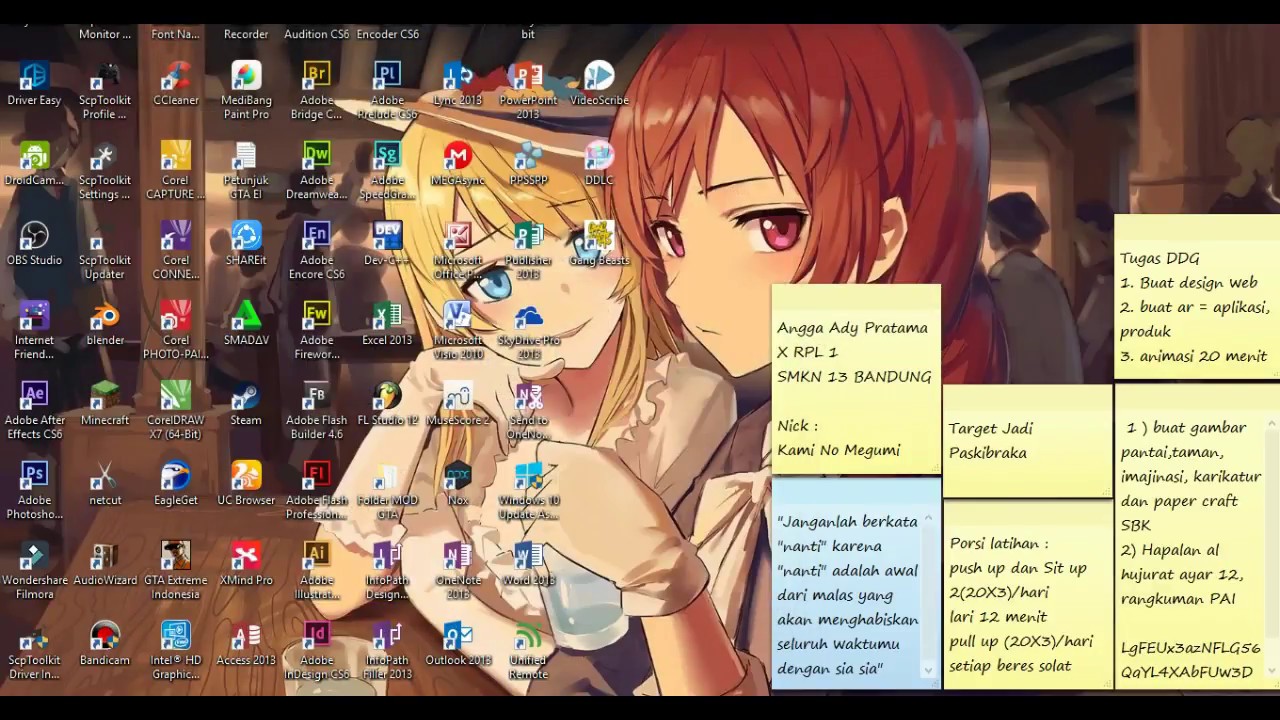
Task: Click the 'Angga Ady Pratama' sticky note text
Action: (852, 328)
